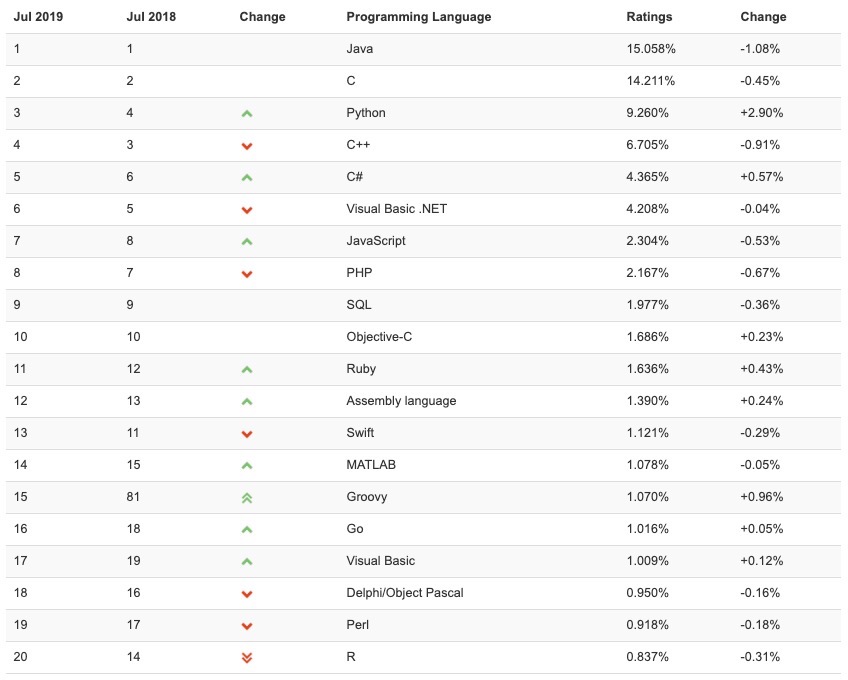Click the double red down arrow for R

click(x=247, y=657)
